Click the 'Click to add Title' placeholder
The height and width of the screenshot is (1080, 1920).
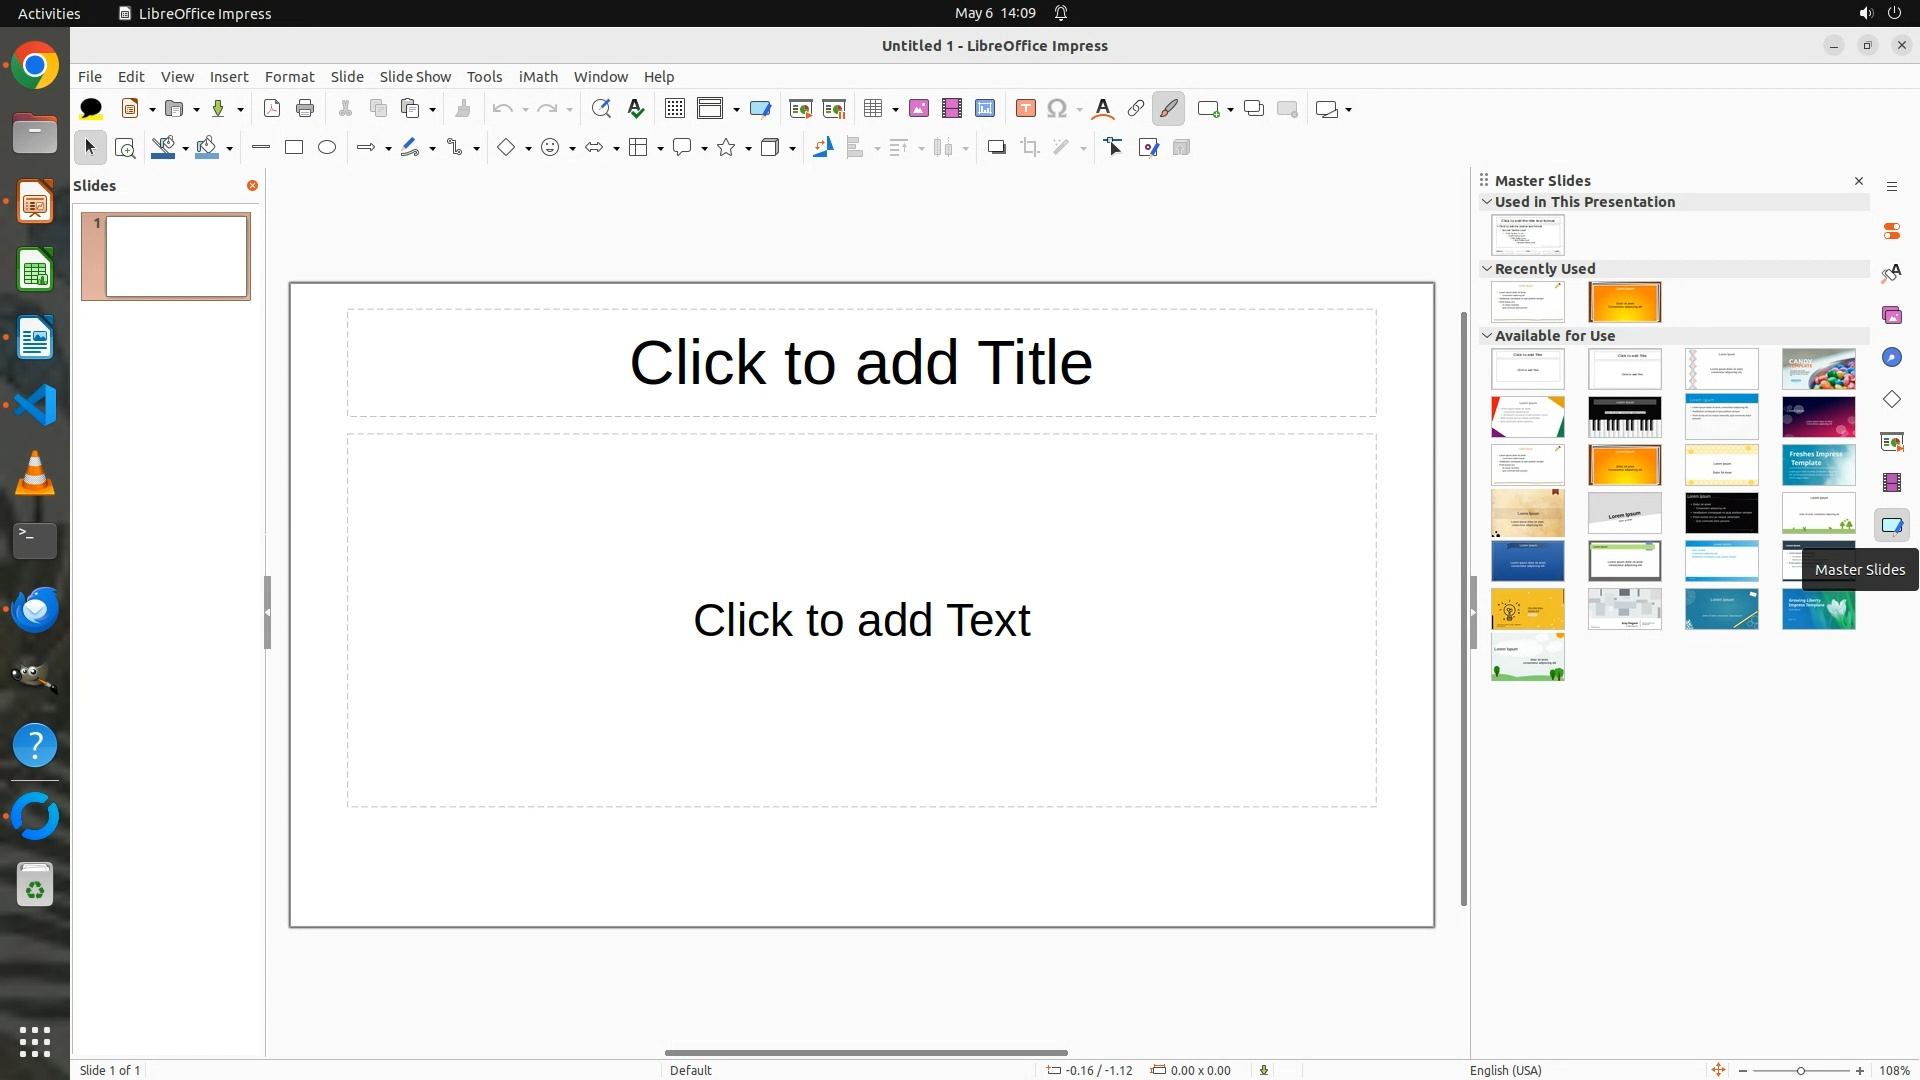coord(861,362)
